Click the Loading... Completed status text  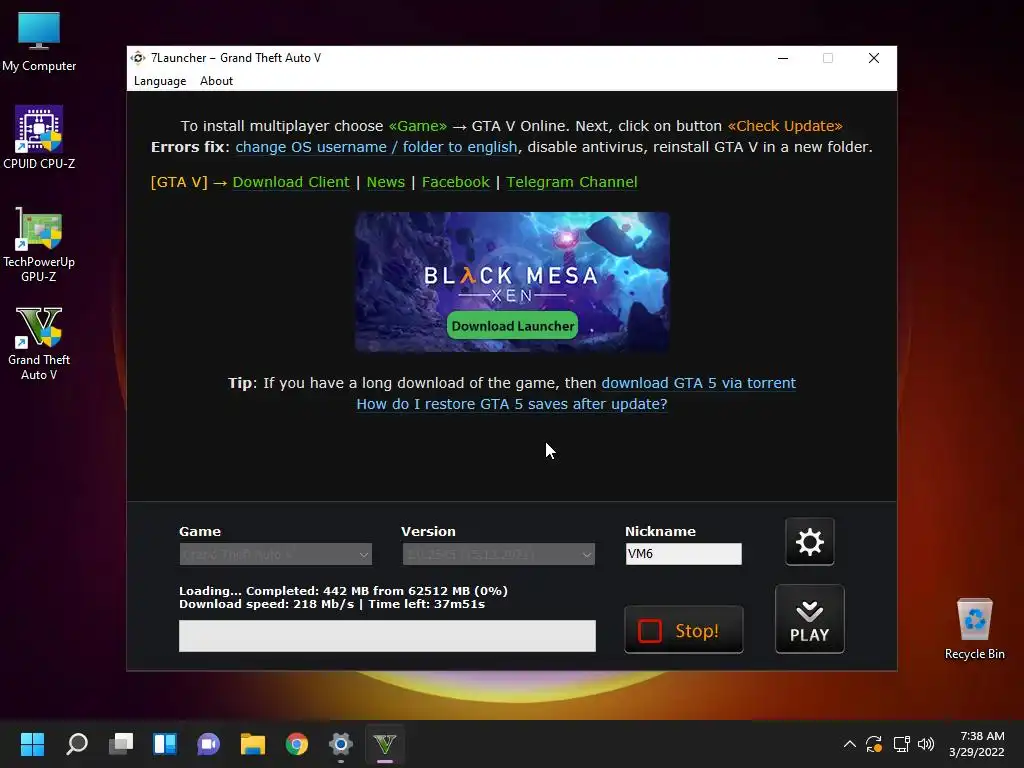click(344, 591)
